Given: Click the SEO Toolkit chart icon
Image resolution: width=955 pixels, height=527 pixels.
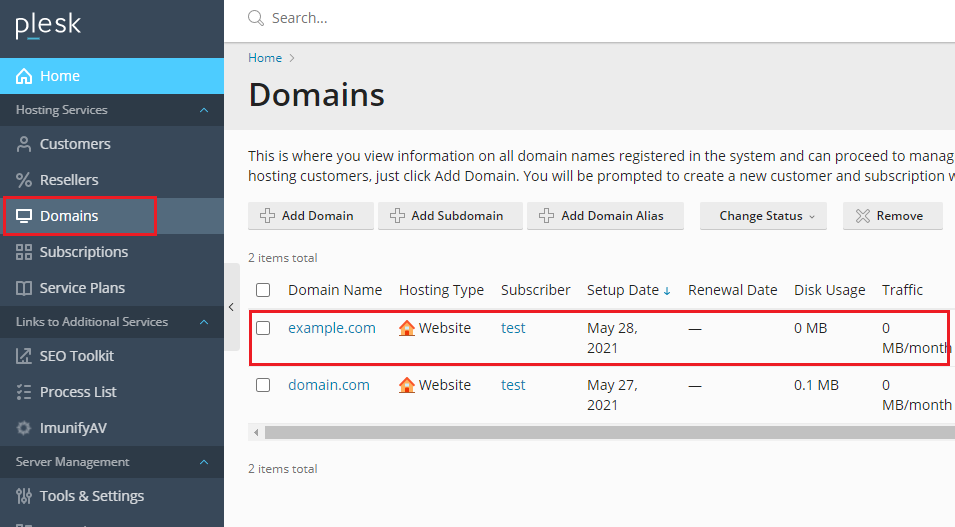Looking at the screenshot, I should click(24, 356).
